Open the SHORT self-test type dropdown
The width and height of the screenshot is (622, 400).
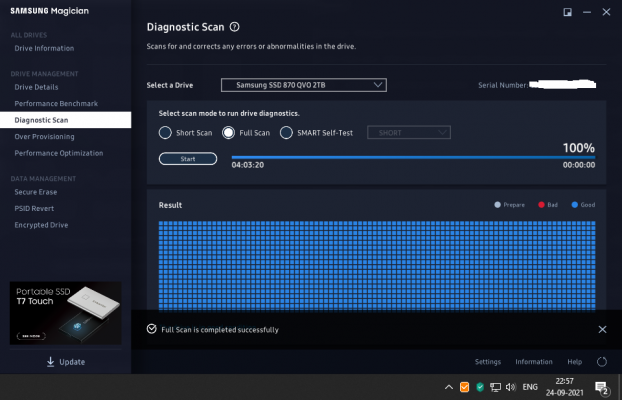point(409,133)
